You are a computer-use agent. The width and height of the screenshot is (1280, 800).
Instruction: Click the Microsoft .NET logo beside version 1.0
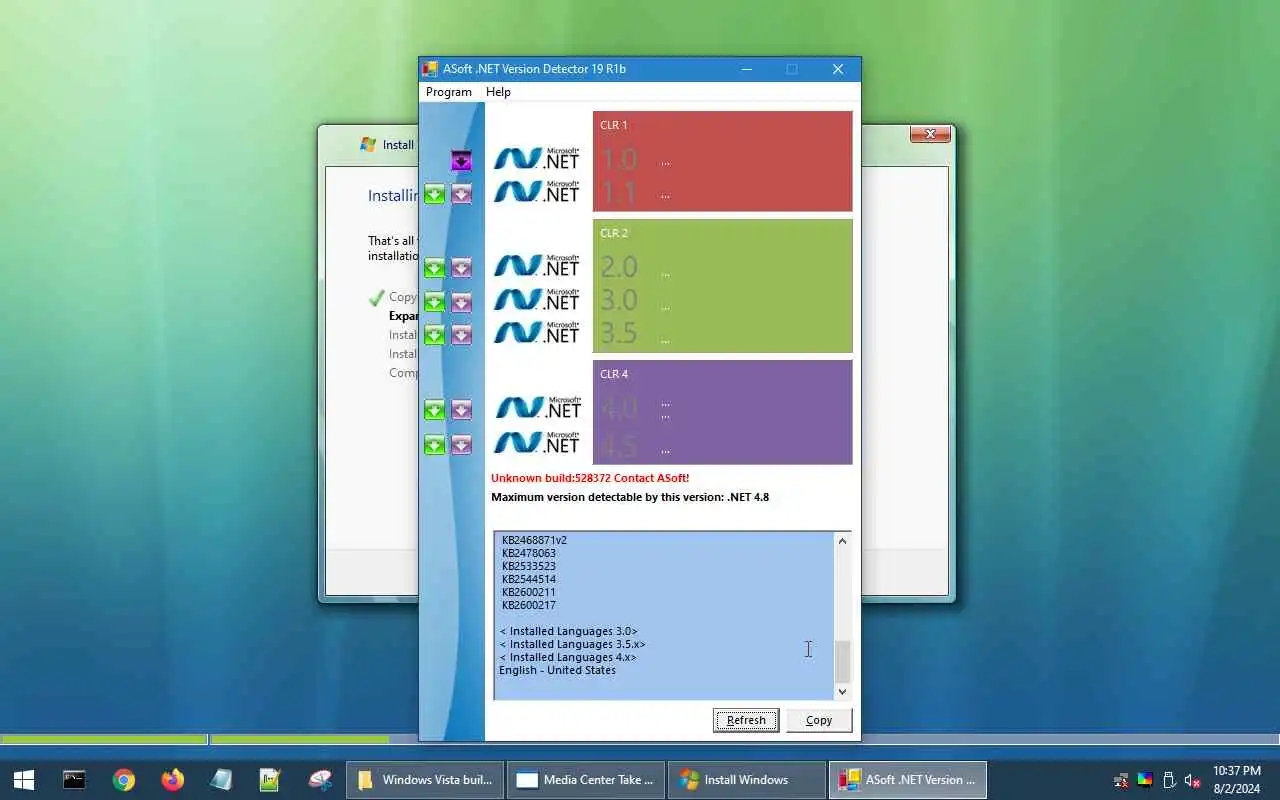[x=537, y=159]
